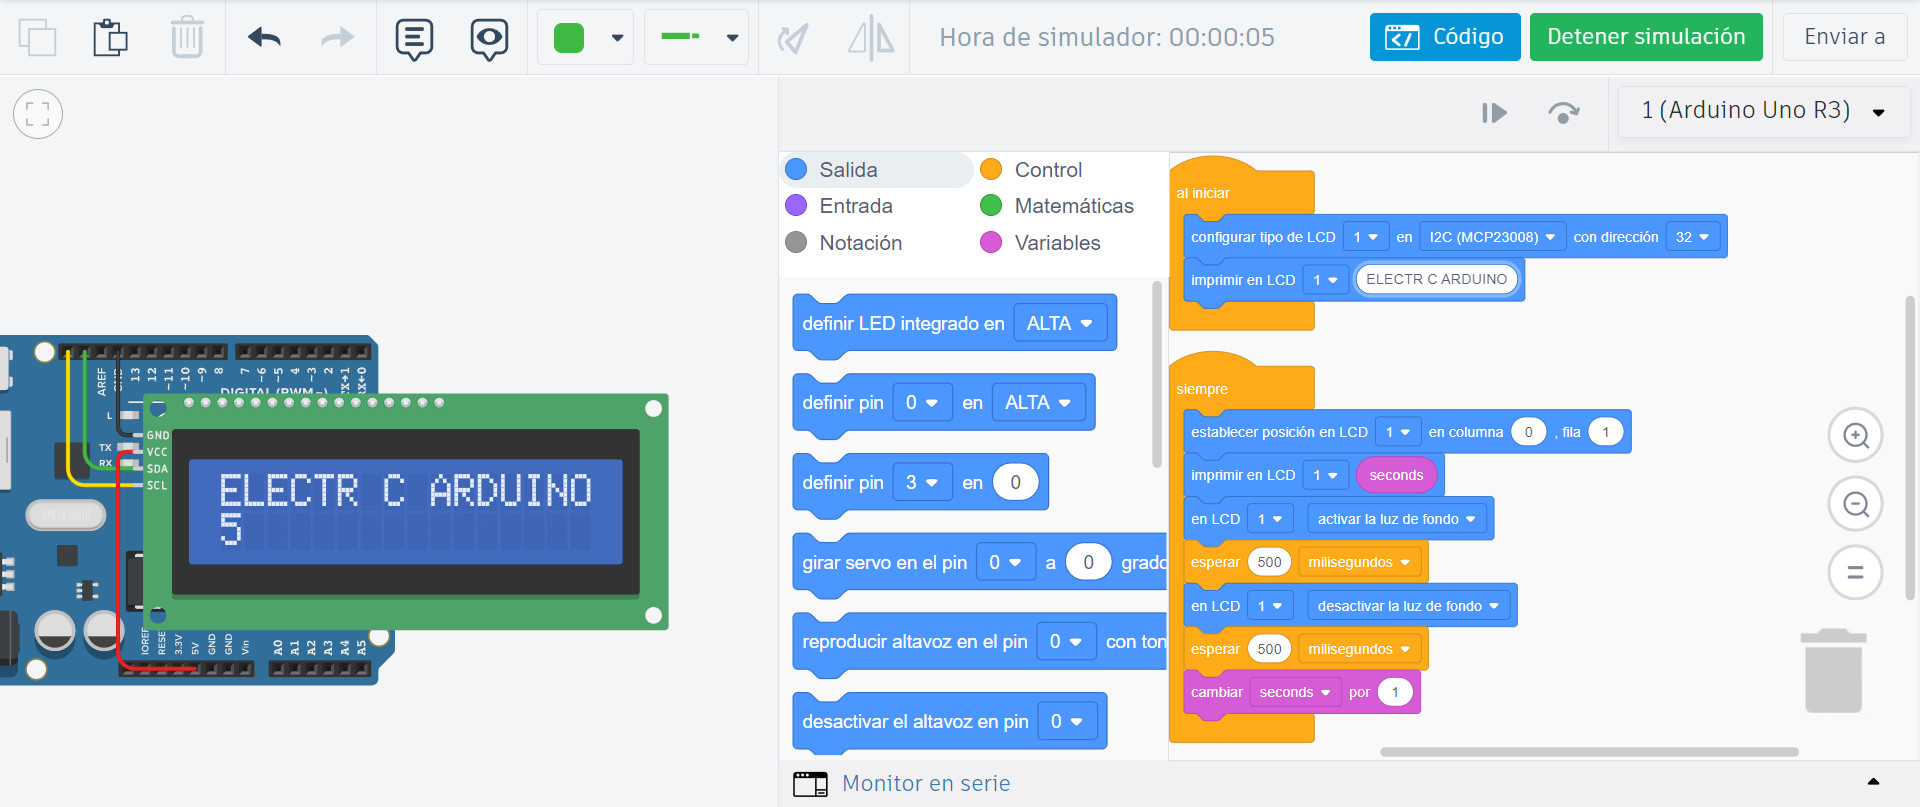1920x807 pixels.
Task: Toggle notes visibility eye icon
Action: coord(489,38)
